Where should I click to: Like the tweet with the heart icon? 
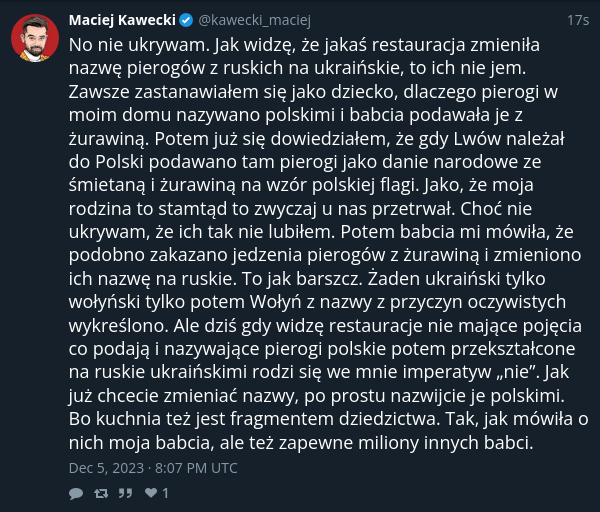pyautogui.click(x=151, y=493)
